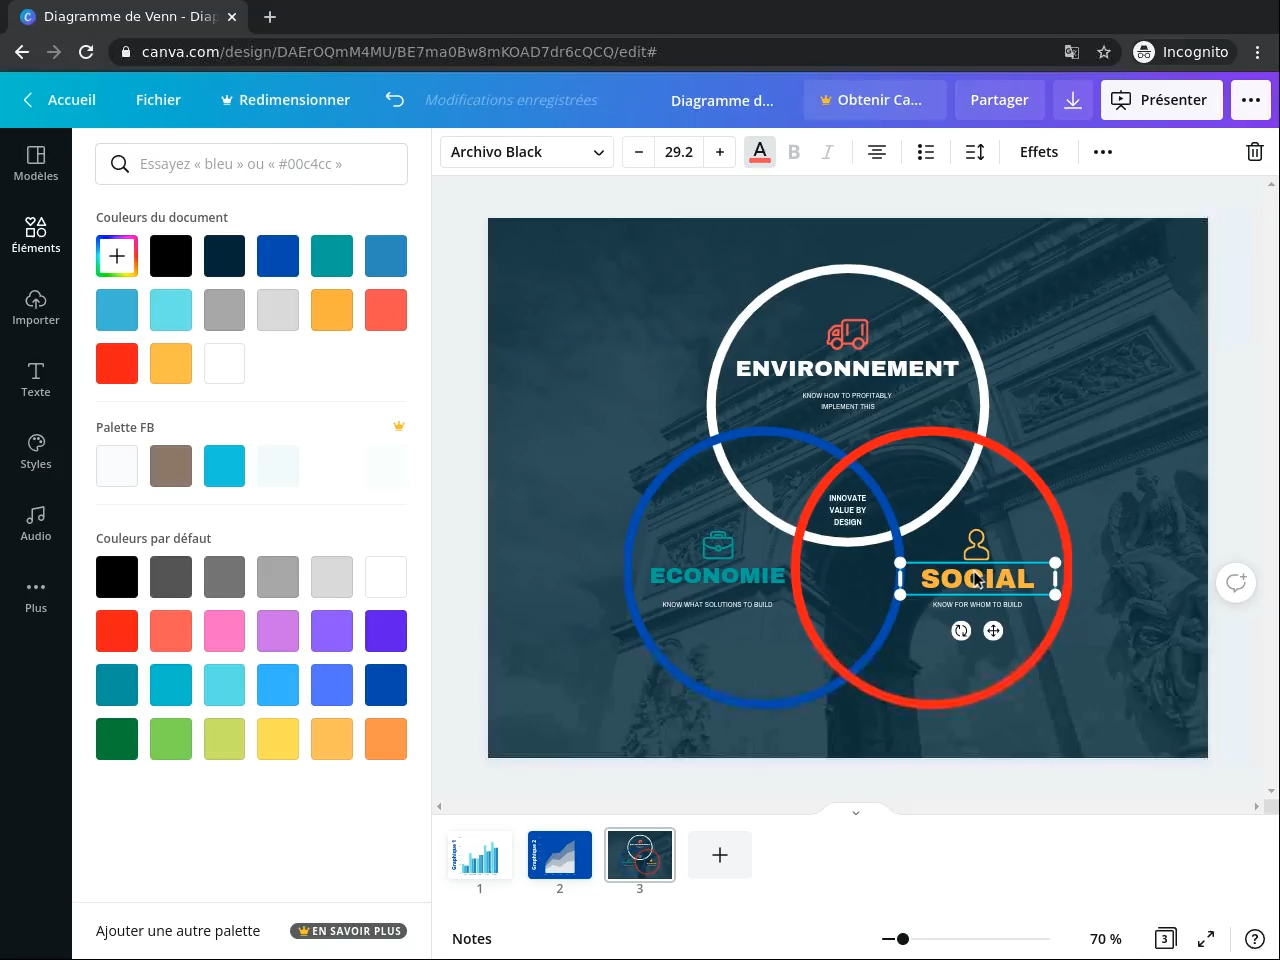Toggle italic formatting
This screenshot has height=960, width=1280.
pos(827,152)
